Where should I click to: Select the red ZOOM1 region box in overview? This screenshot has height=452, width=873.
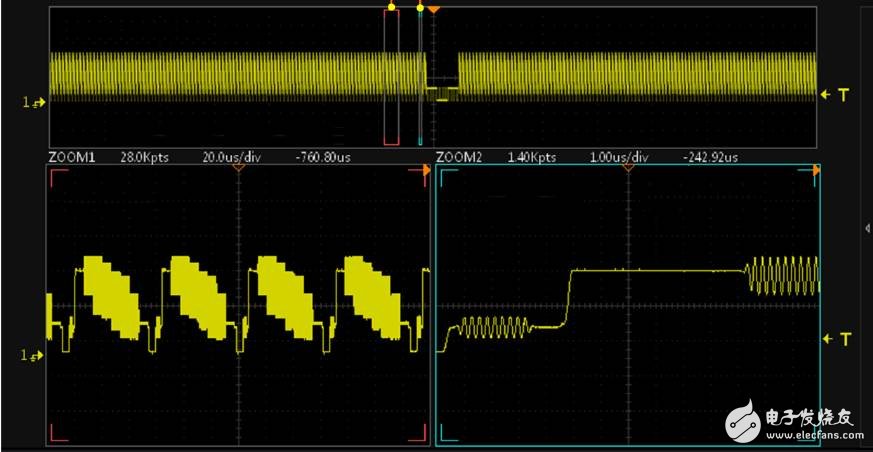tap(391, 76)
